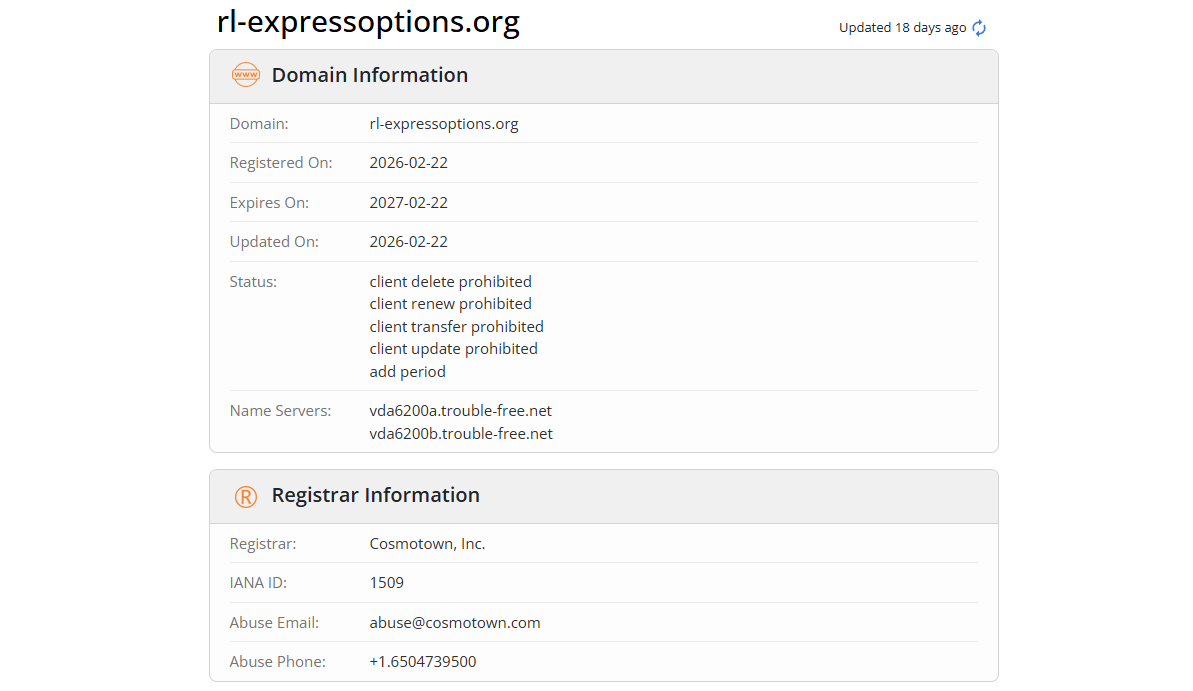Click the rl-expressoptions.org page title
The height and width of the screenshot is (691, 1193).
pyautogui.click(x=368, y=22)
